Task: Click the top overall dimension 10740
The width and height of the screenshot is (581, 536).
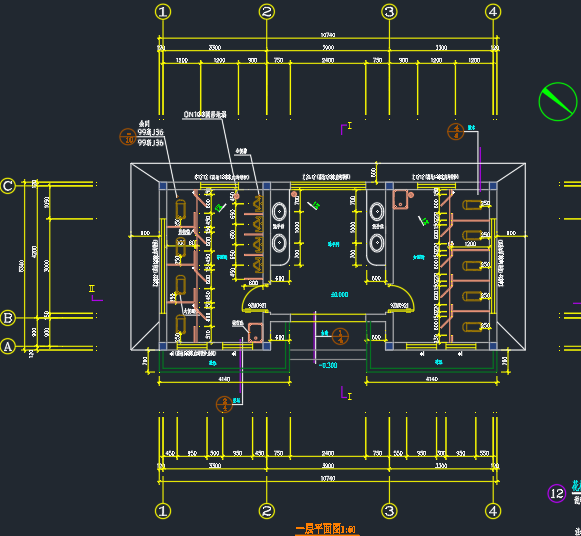Action: (x=328, y=35)
